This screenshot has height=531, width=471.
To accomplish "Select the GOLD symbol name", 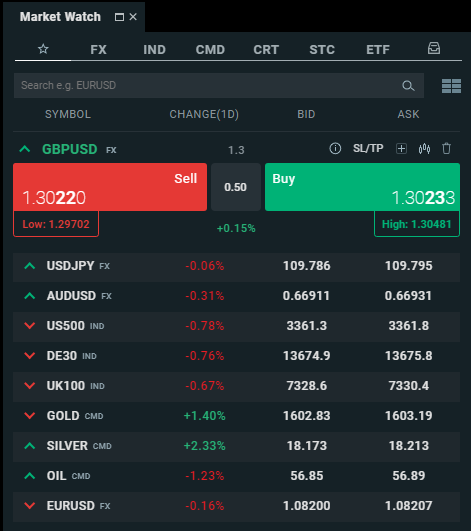I will click(x=63, y=416).
